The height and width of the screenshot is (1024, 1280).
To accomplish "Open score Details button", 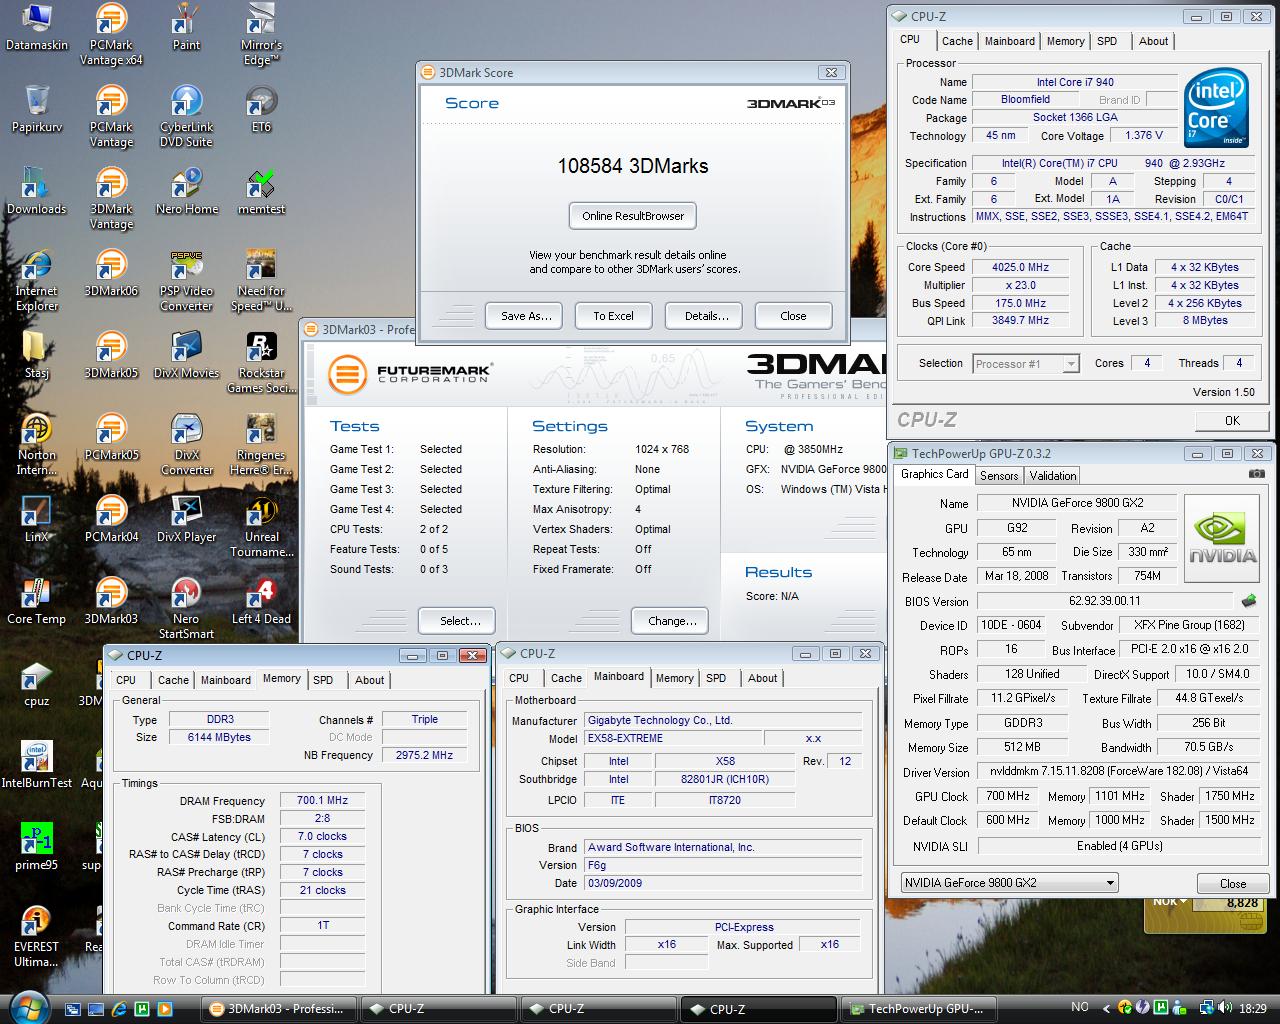I will (706, 316).
